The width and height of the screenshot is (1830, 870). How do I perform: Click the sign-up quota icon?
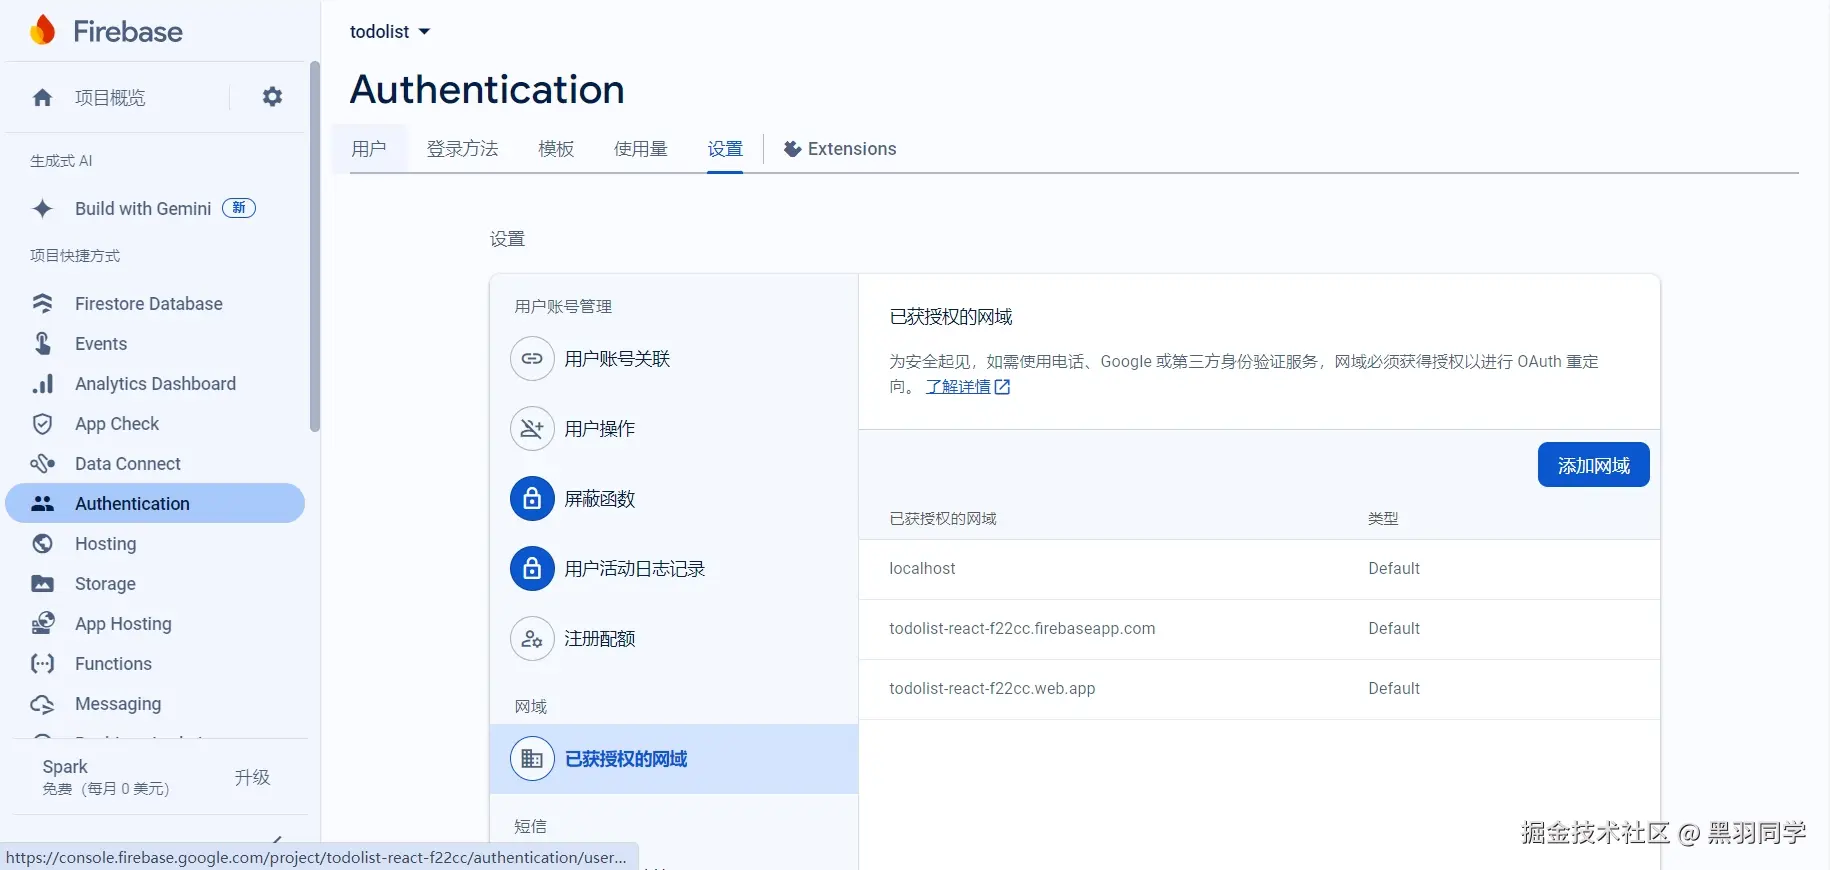point(532,638)
